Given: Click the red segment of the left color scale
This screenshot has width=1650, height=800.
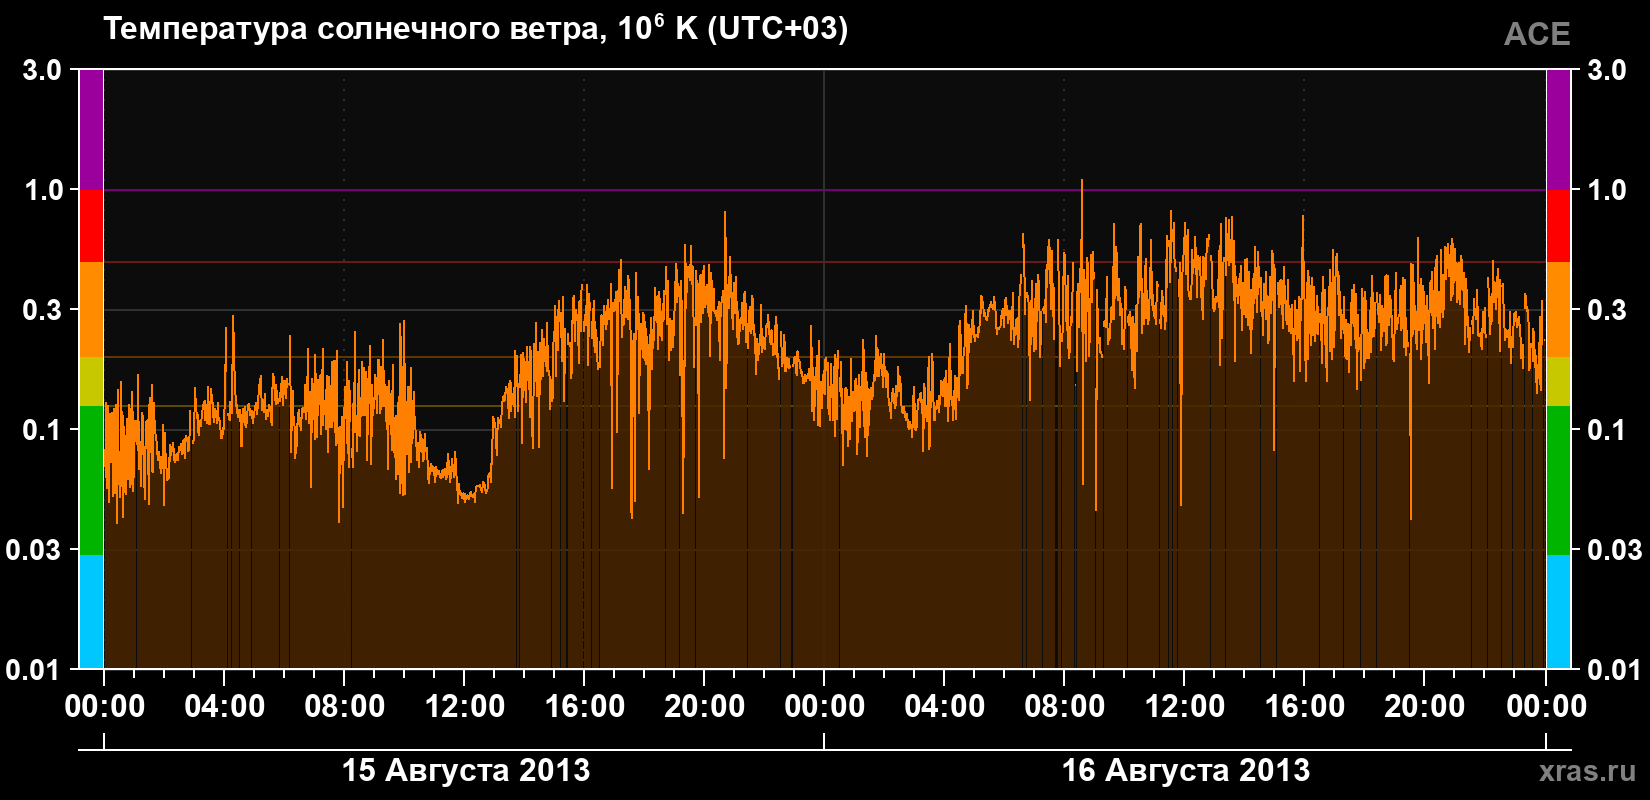Looking at the screenshot, I should click(x=91, y=226).
